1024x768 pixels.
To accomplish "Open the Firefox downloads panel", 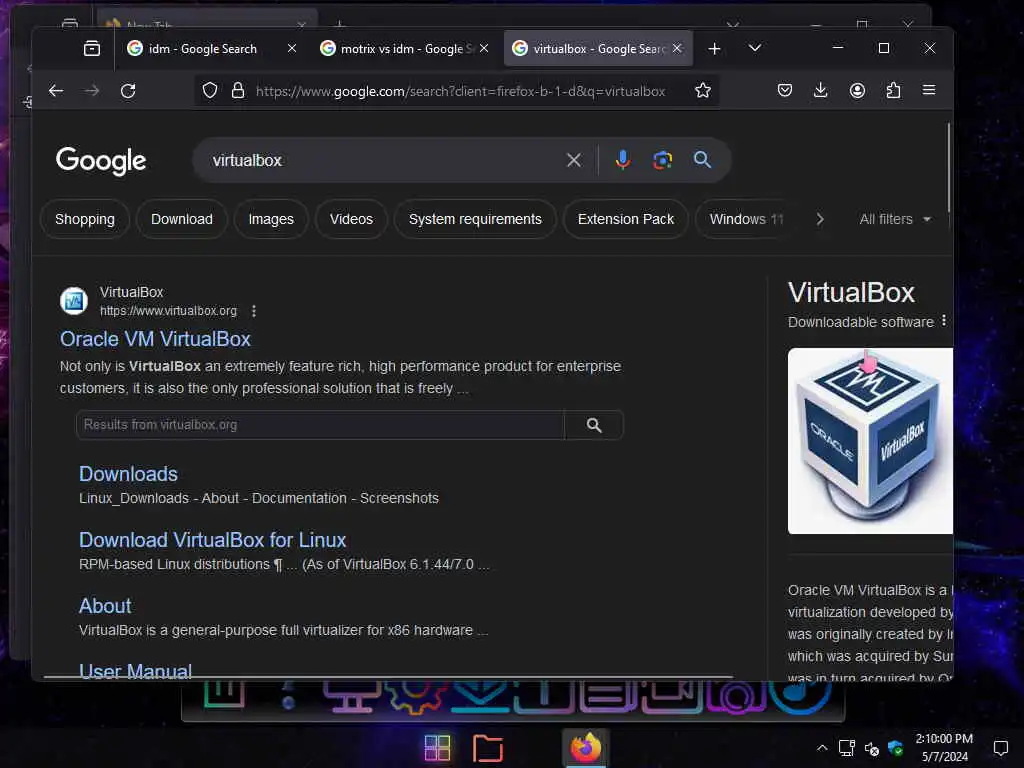I will coord(821,90).
